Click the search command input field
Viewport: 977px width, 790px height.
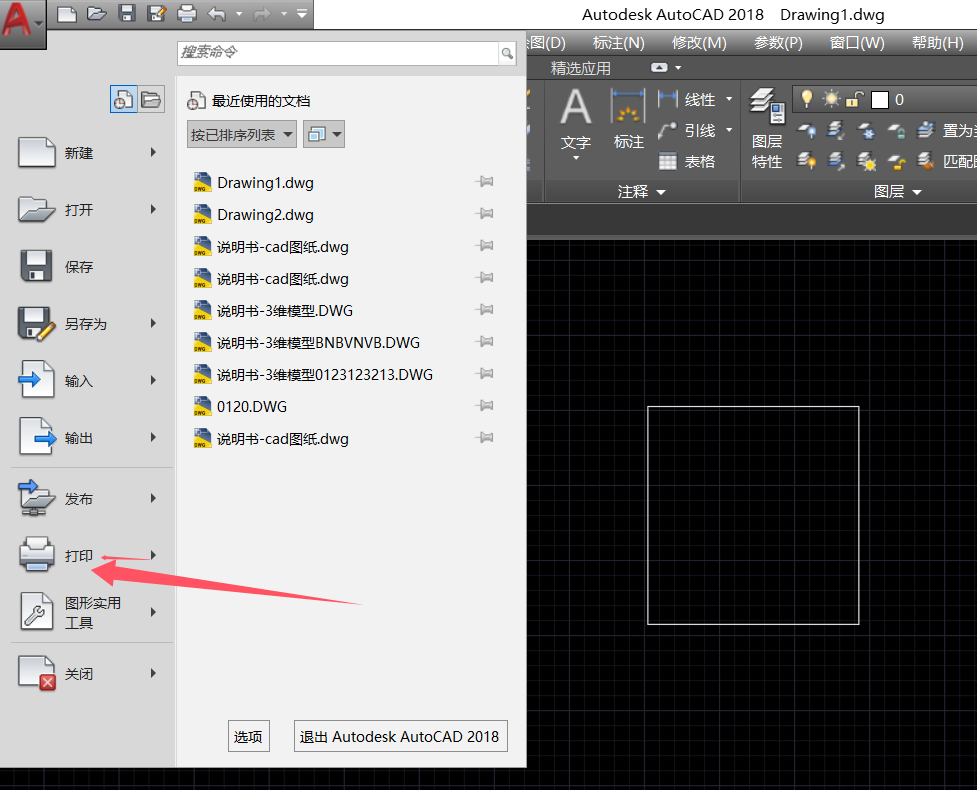point(338,53)
